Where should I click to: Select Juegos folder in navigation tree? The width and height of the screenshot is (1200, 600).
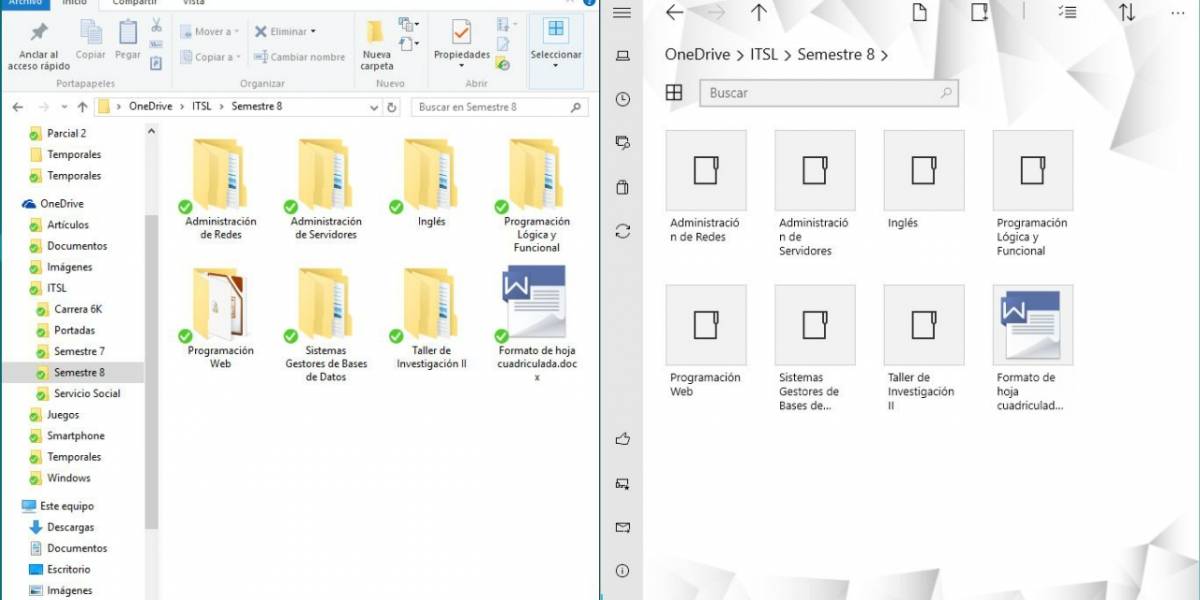click(x=63, y=415)
